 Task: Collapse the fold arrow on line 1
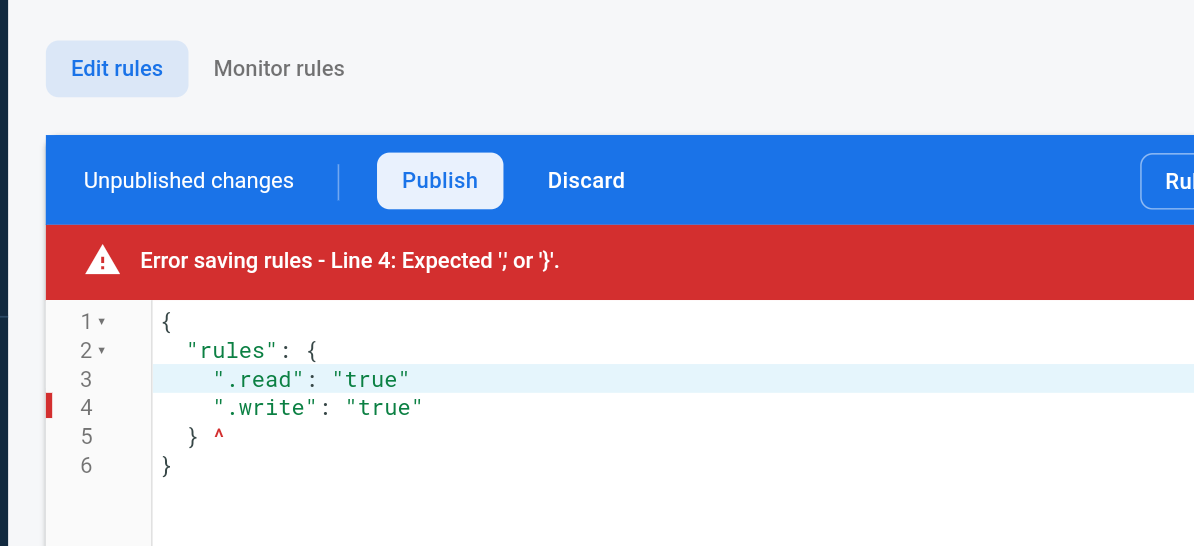[102, 321]
